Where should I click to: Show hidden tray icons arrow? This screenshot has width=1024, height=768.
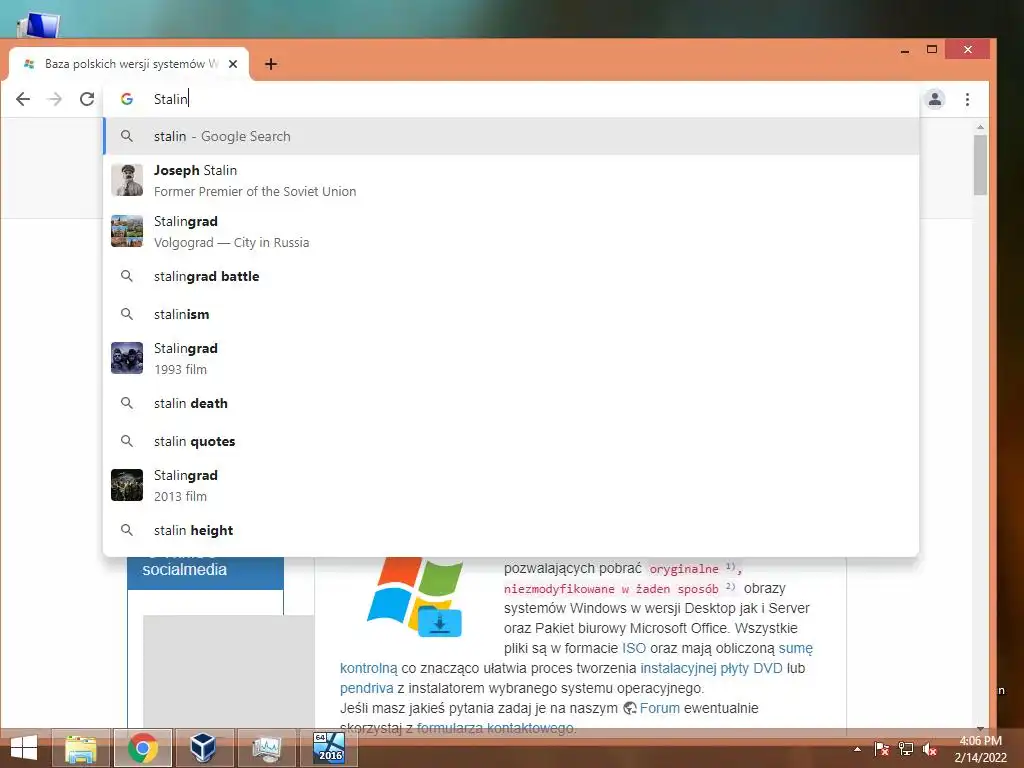[x=857, y=749]
